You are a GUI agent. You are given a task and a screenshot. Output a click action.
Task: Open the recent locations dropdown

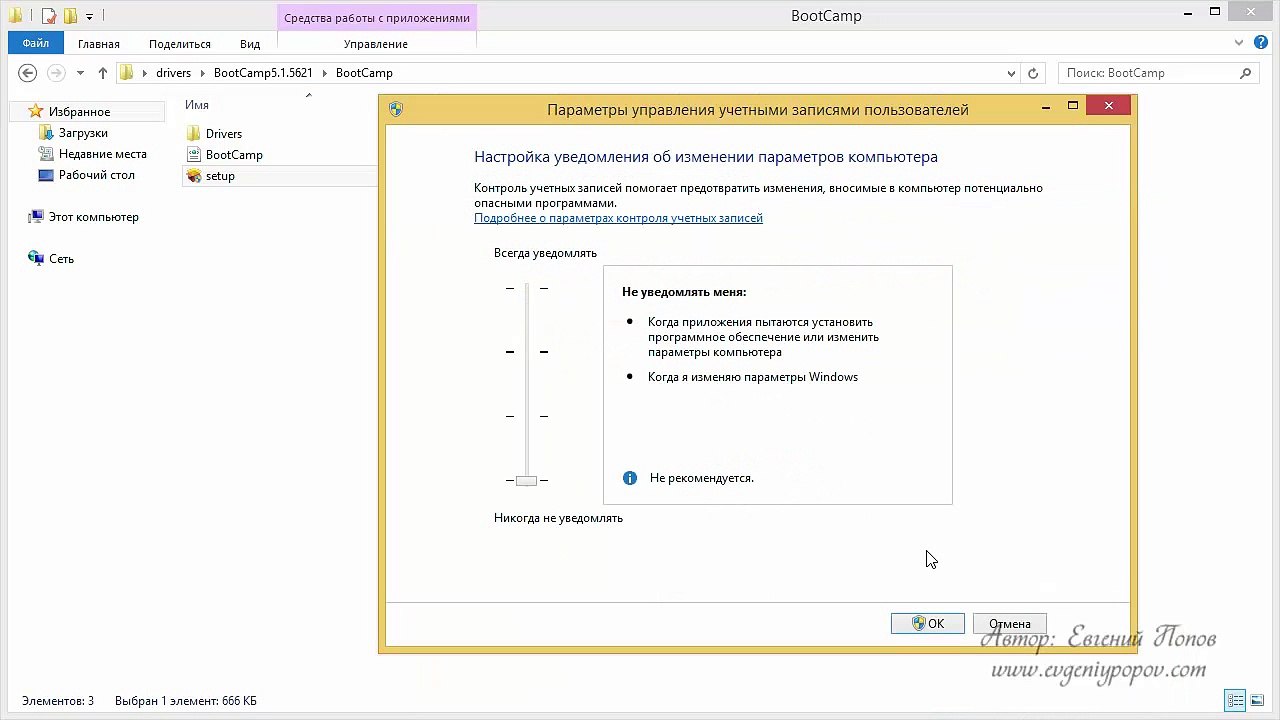80,73
